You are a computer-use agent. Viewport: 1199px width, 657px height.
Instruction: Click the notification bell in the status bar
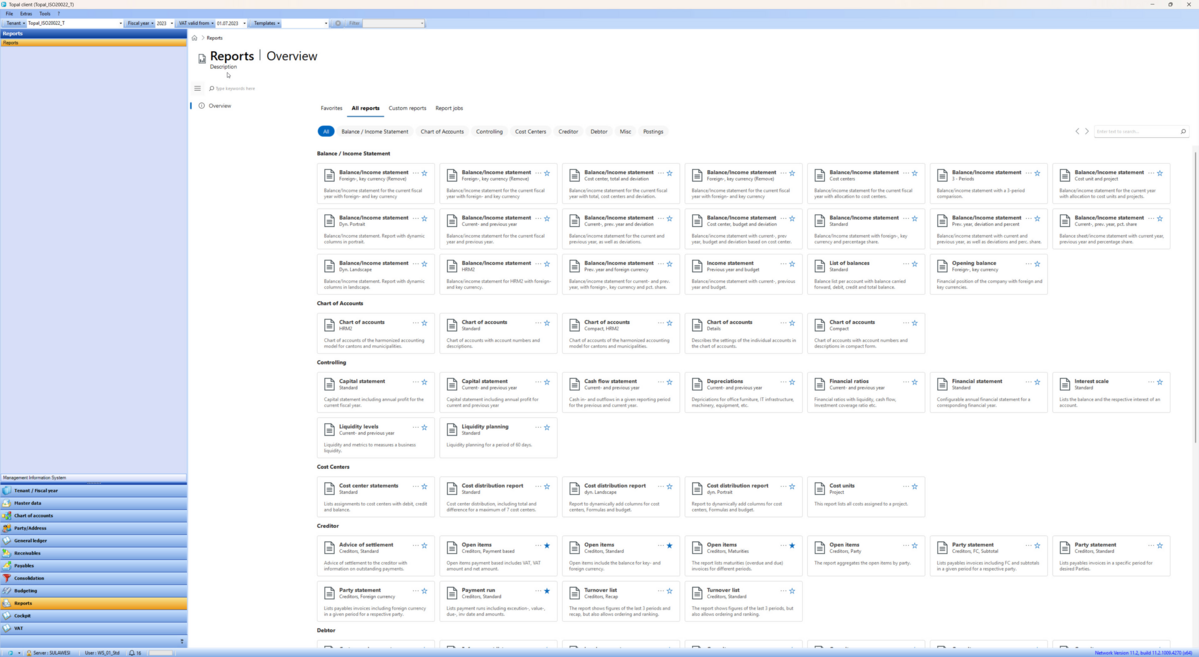[x=132, y=652]
